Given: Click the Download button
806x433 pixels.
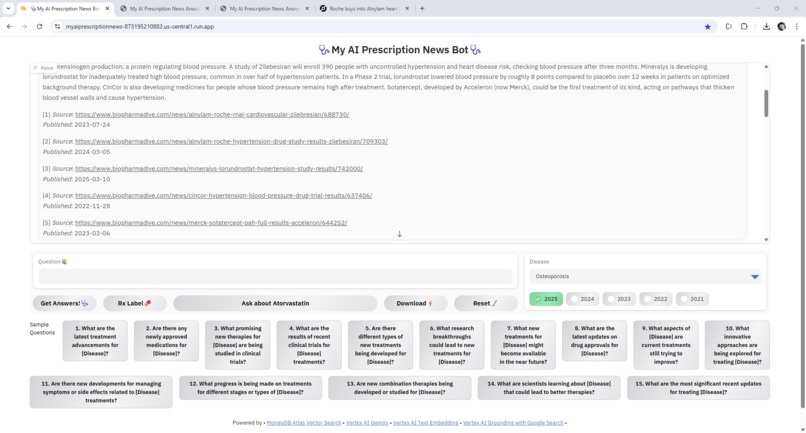Looking at the screenshot, I should [415, 303].
